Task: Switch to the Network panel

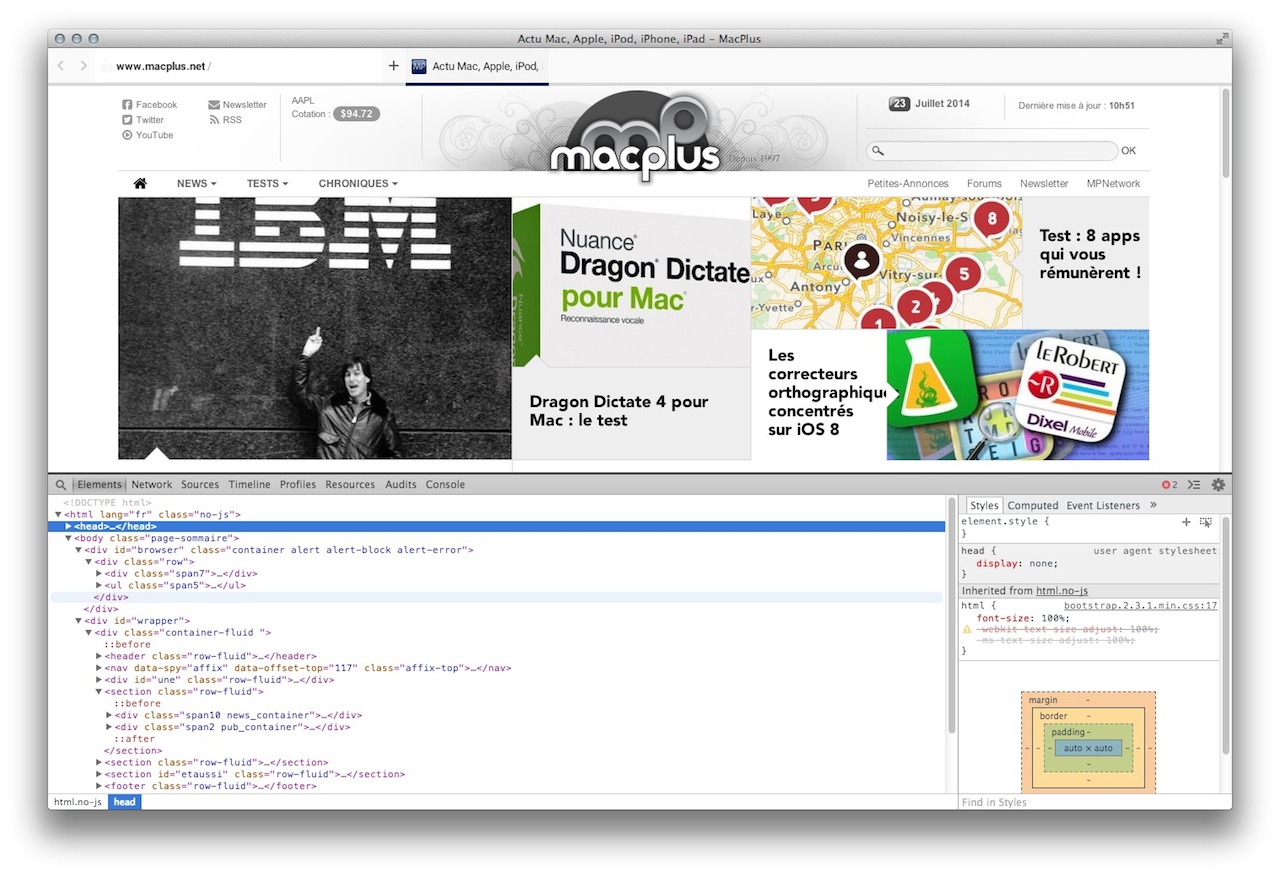Action: click(x=152, y=485)
